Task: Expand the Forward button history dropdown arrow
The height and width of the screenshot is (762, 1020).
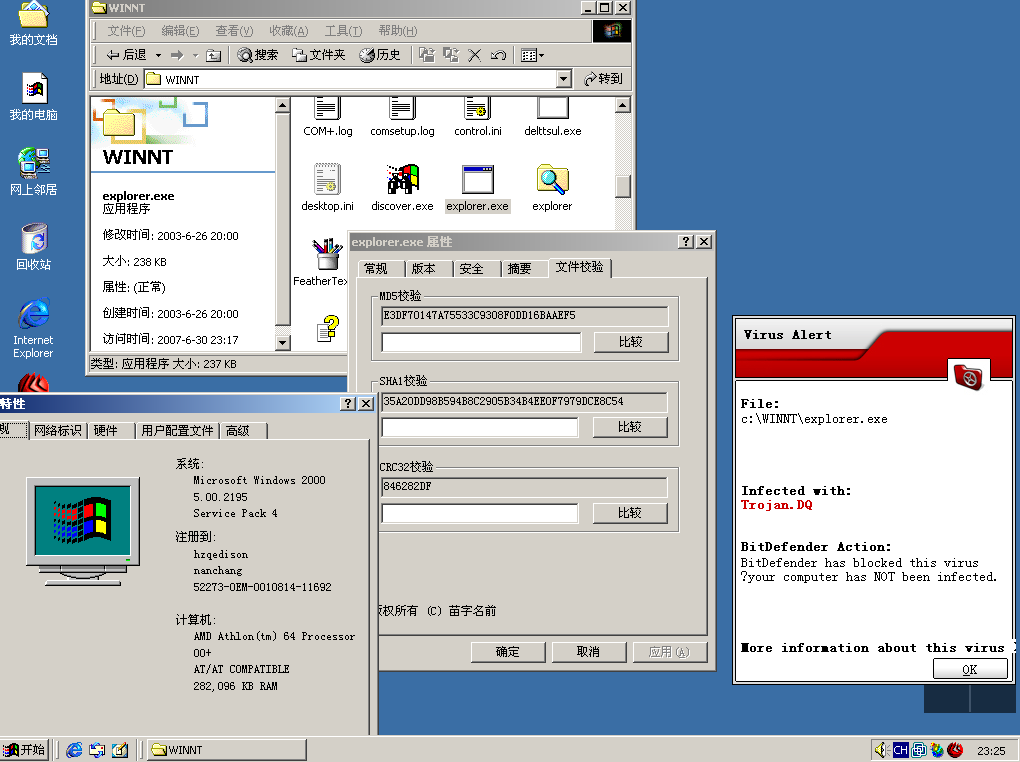Action: pyautogui.click(x=195, y=55)
